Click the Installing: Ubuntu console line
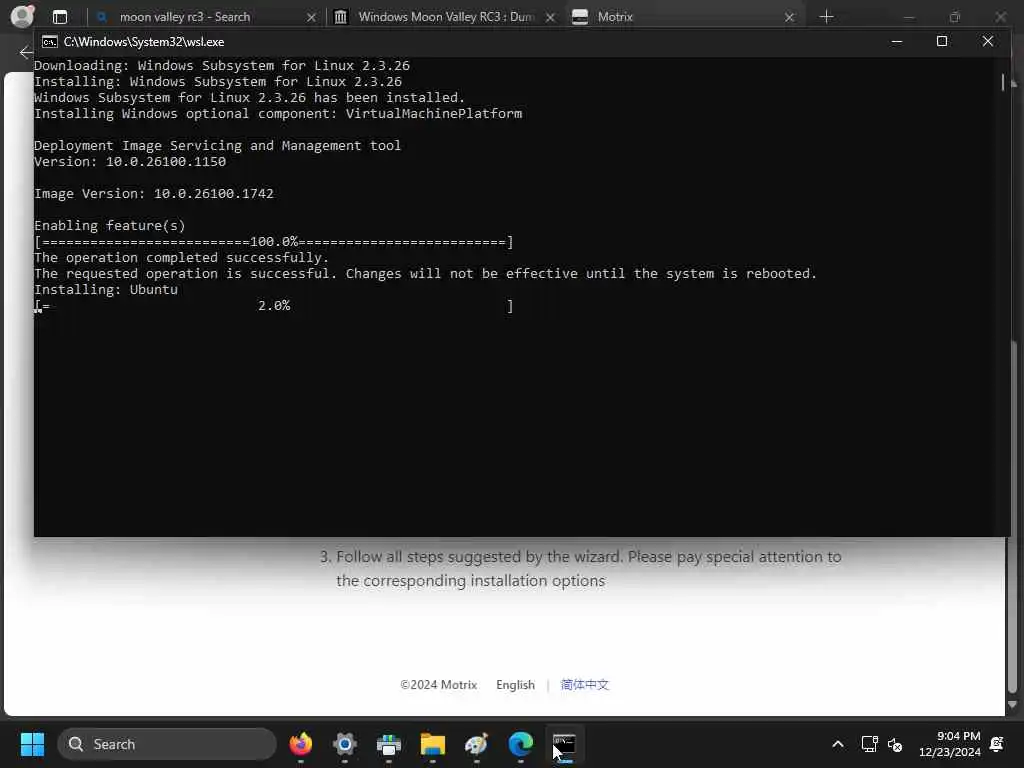 pos(106,289)
